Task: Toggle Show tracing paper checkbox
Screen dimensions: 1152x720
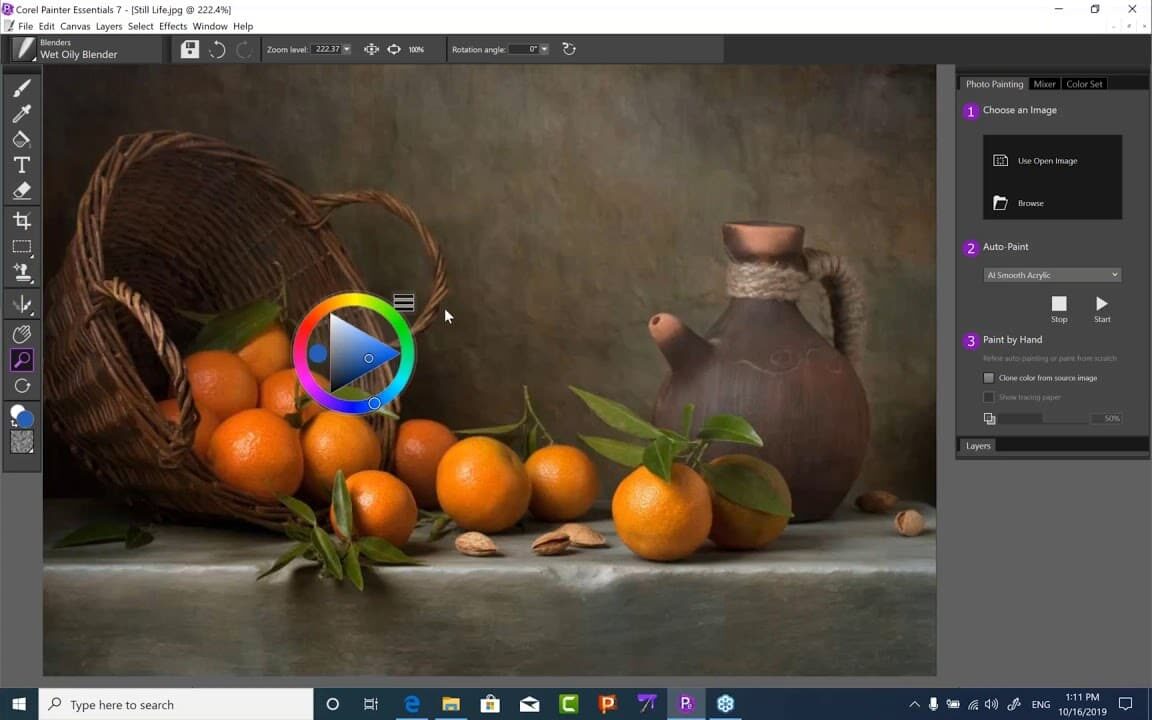Action: (x=989, y=397)
